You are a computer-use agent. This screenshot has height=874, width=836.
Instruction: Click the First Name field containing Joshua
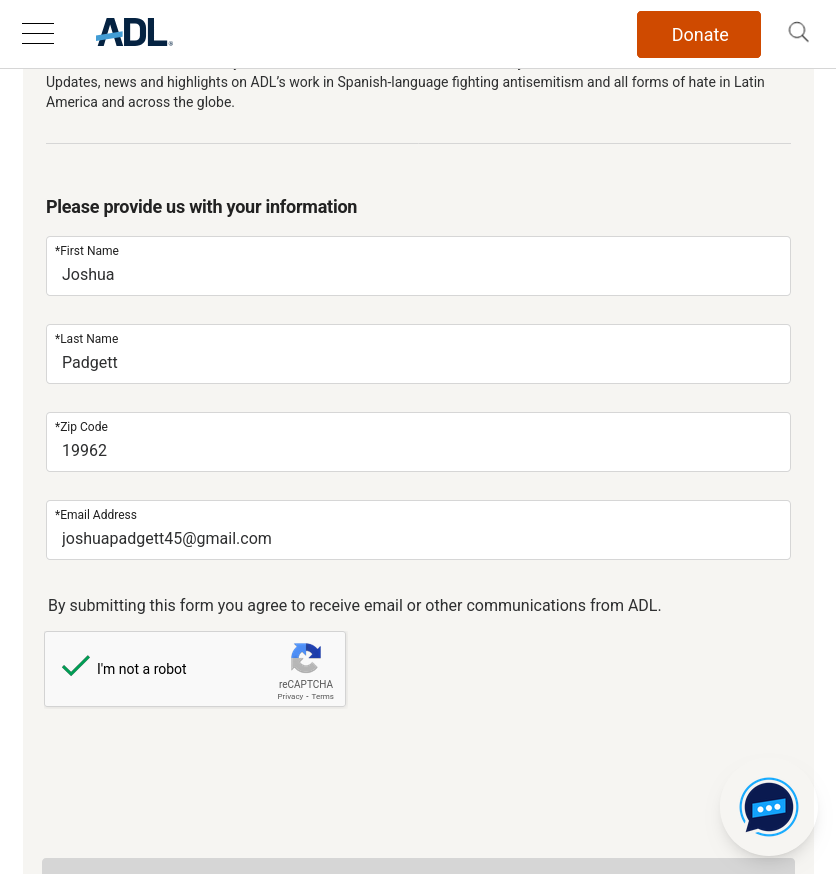coord(418,274)
